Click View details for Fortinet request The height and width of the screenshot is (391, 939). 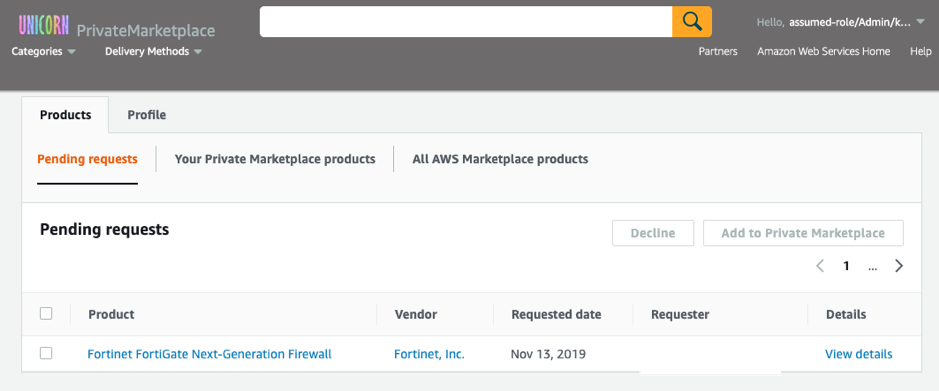(x=859, y=354)
